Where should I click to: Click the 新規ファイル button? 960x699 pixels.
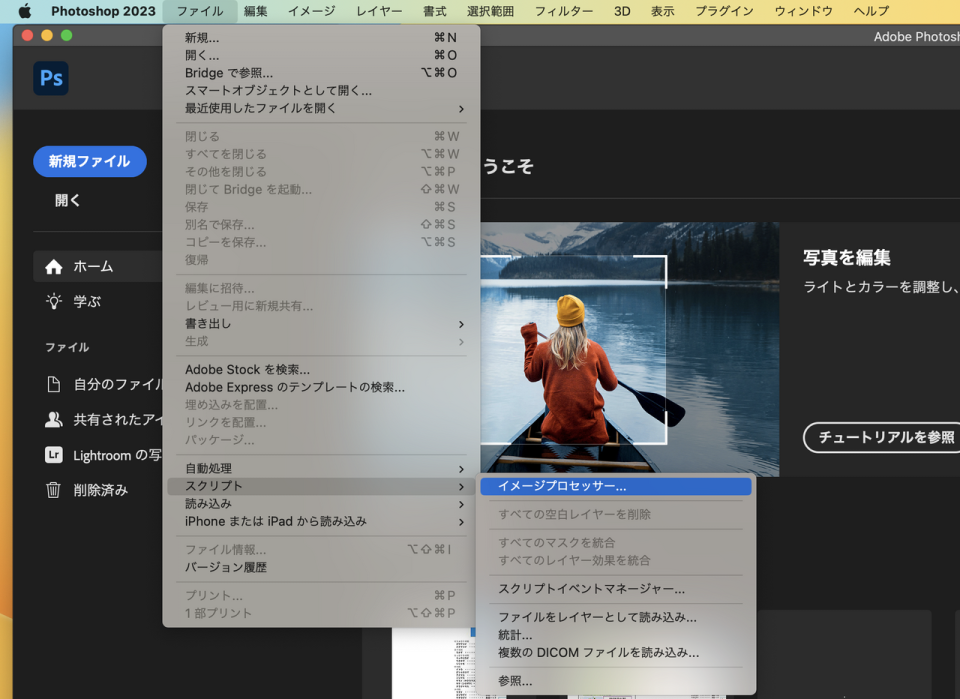90,162
